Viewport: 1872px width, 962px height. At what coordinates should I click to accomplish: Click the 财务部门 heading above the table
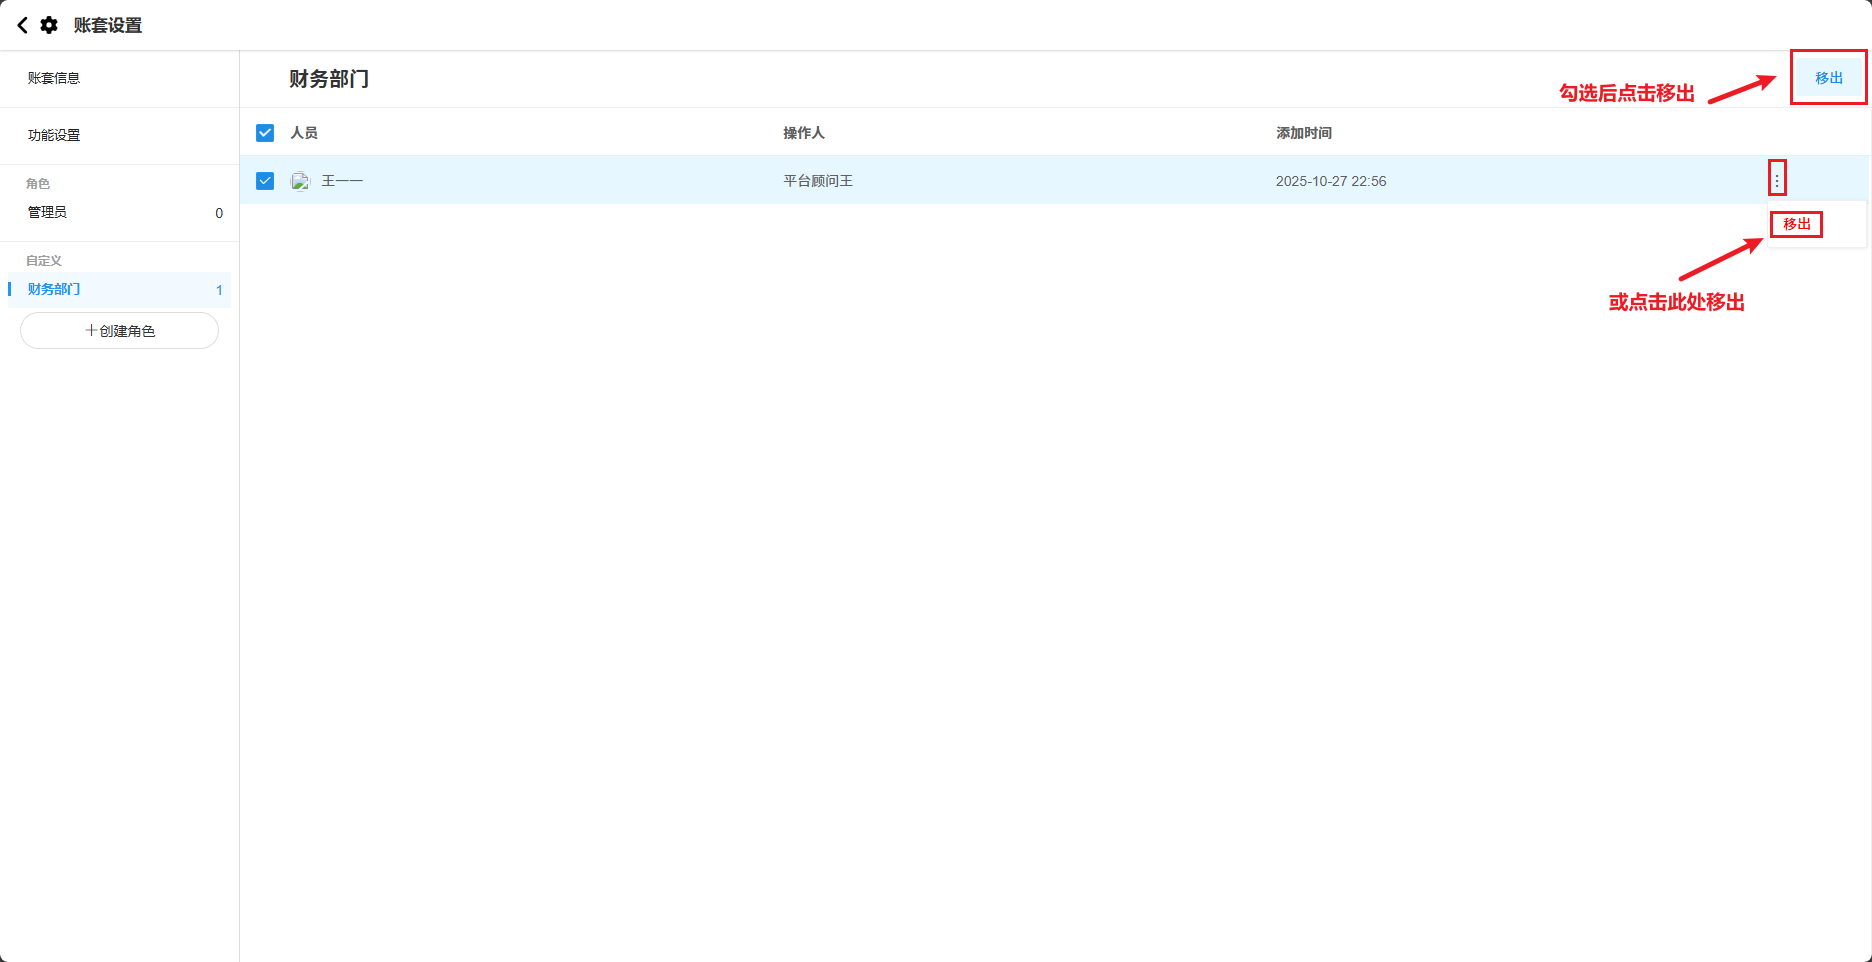click(x=329, y=79)
